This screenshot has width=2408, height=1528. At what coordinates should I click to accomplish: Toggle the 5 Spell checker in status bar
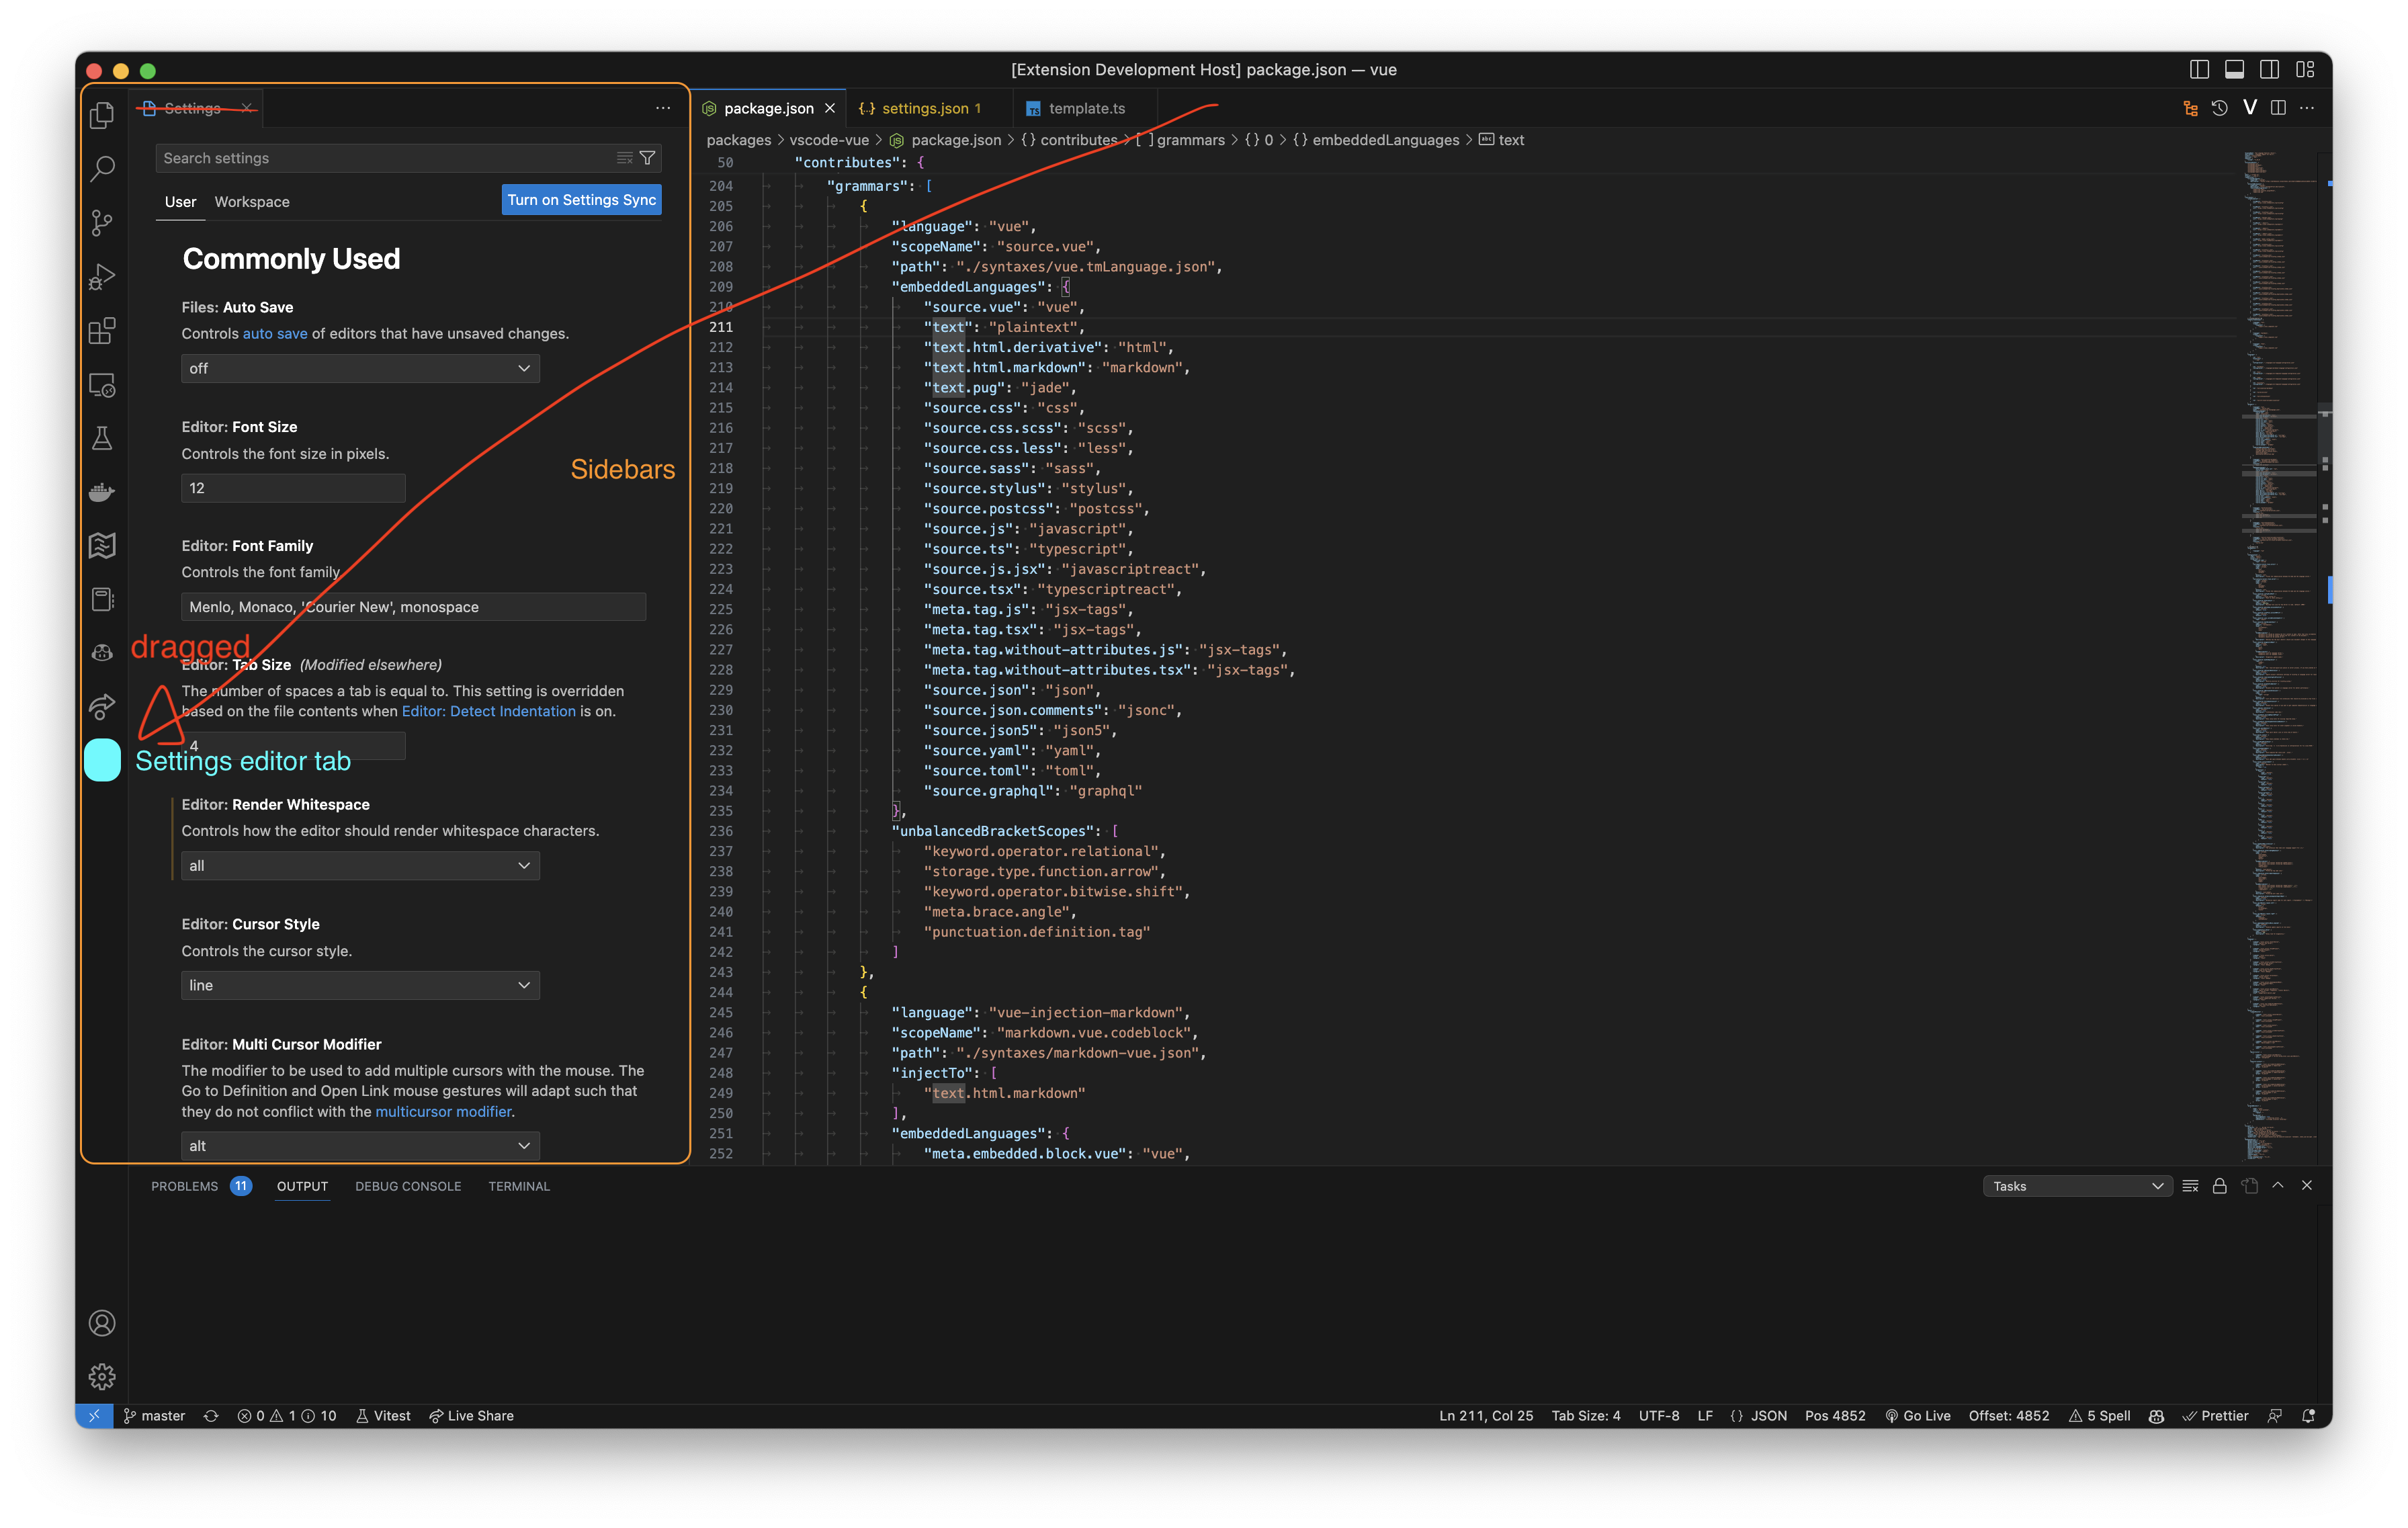[x=2100, y=1415]
